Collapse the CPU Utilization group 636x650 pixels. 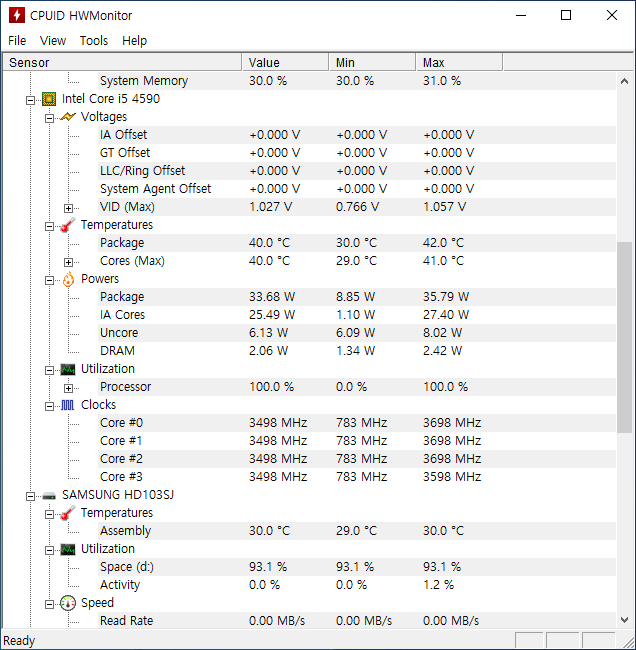pos(49,370)
